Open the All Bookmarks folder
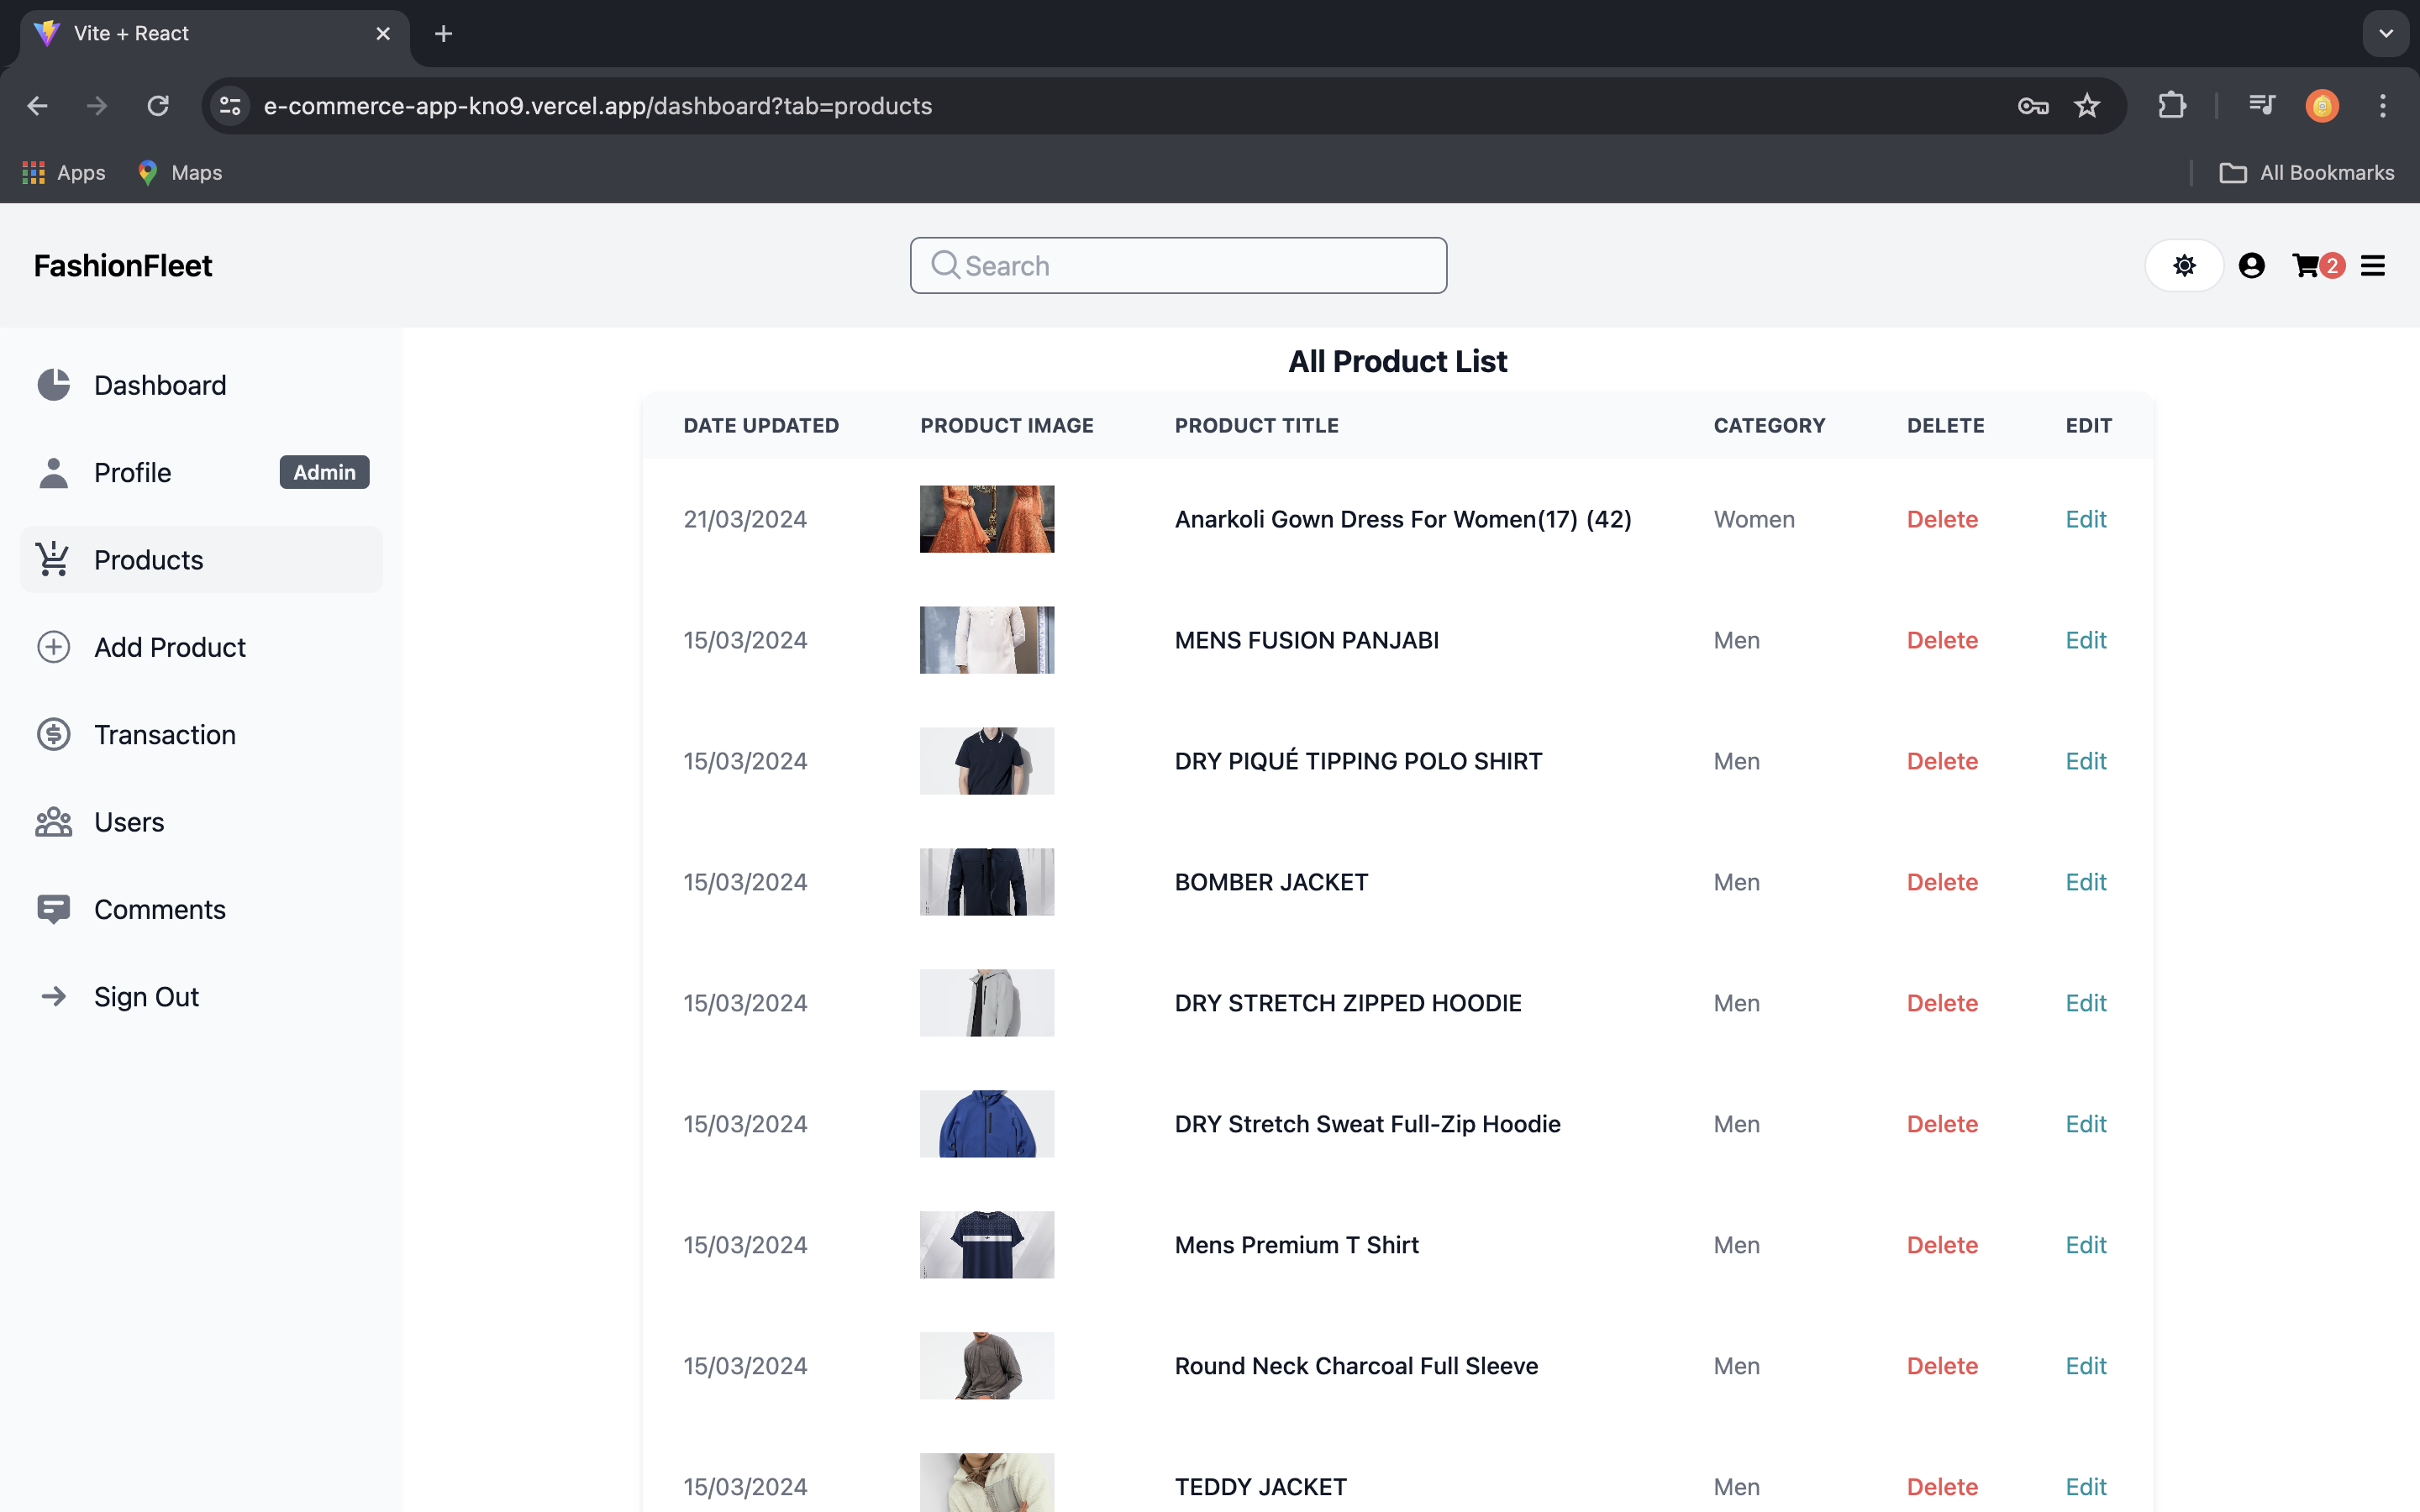 (x=2306, y=172)
